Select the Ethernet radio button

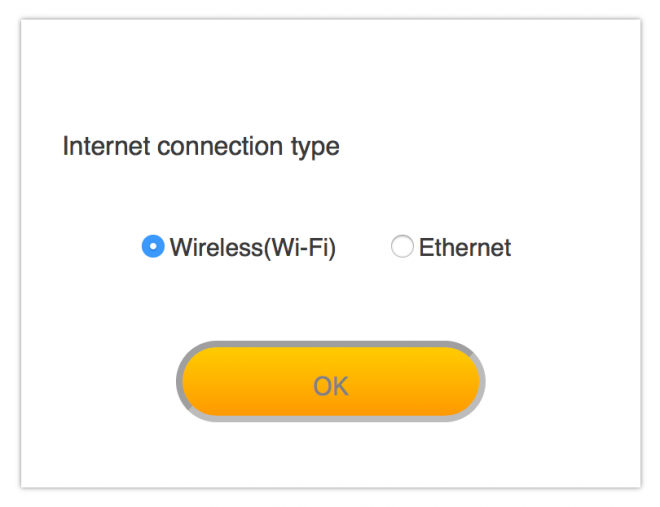[402, 247]
